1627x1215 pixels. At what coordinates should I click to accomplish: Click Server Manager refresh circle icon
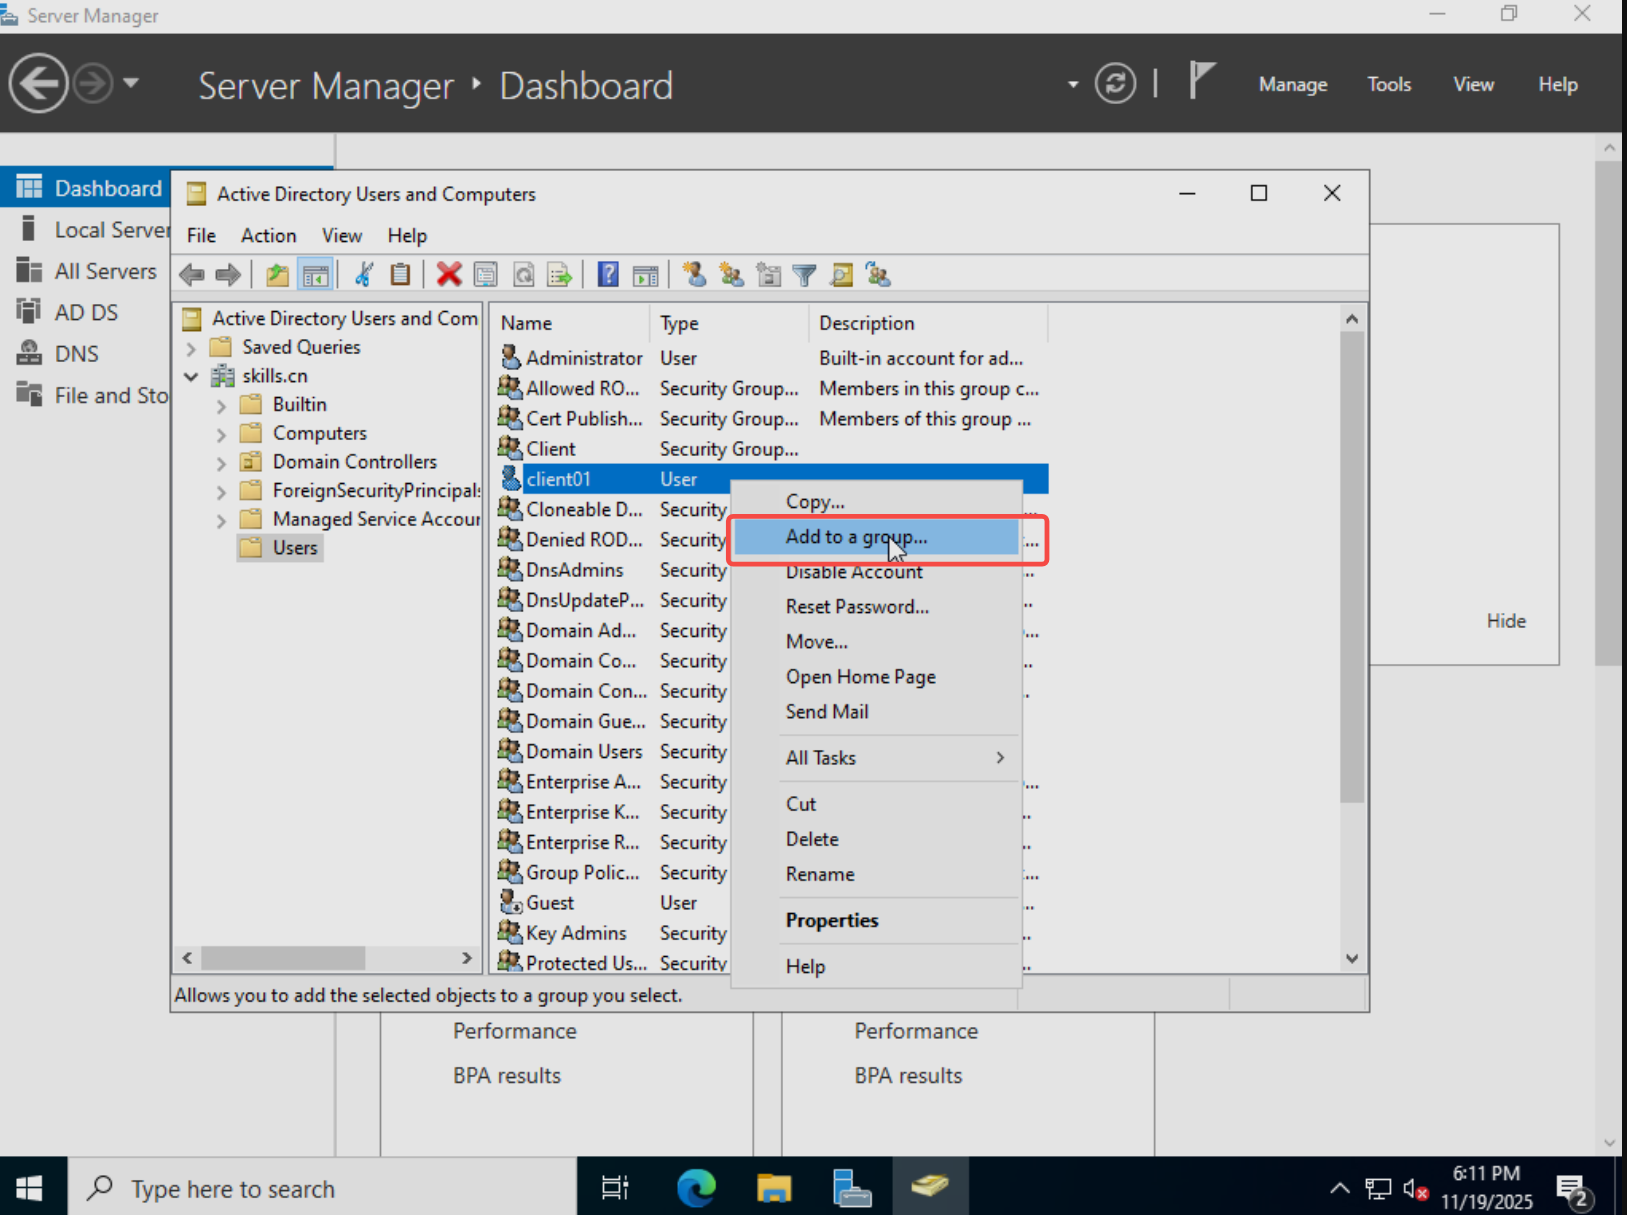pos(1115,84)
